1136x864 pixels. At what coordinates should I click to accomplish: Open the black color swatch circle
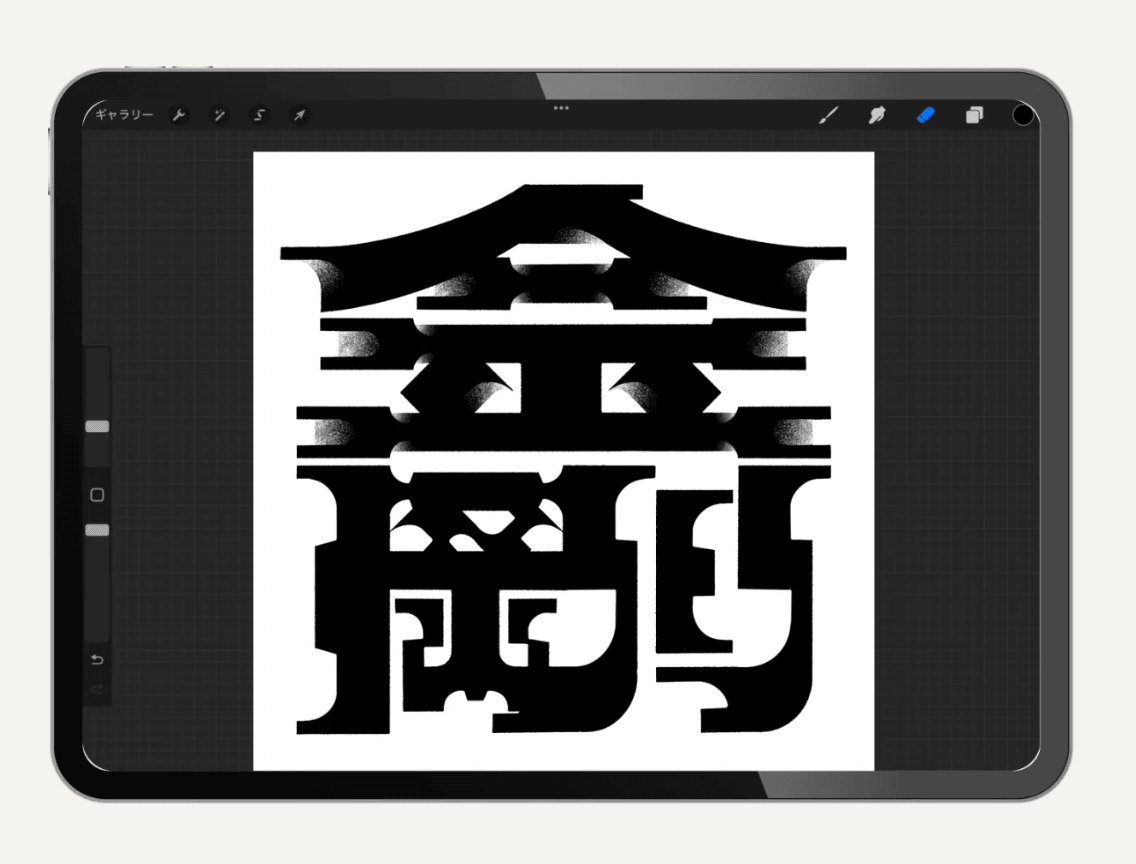coord(1022,115)
